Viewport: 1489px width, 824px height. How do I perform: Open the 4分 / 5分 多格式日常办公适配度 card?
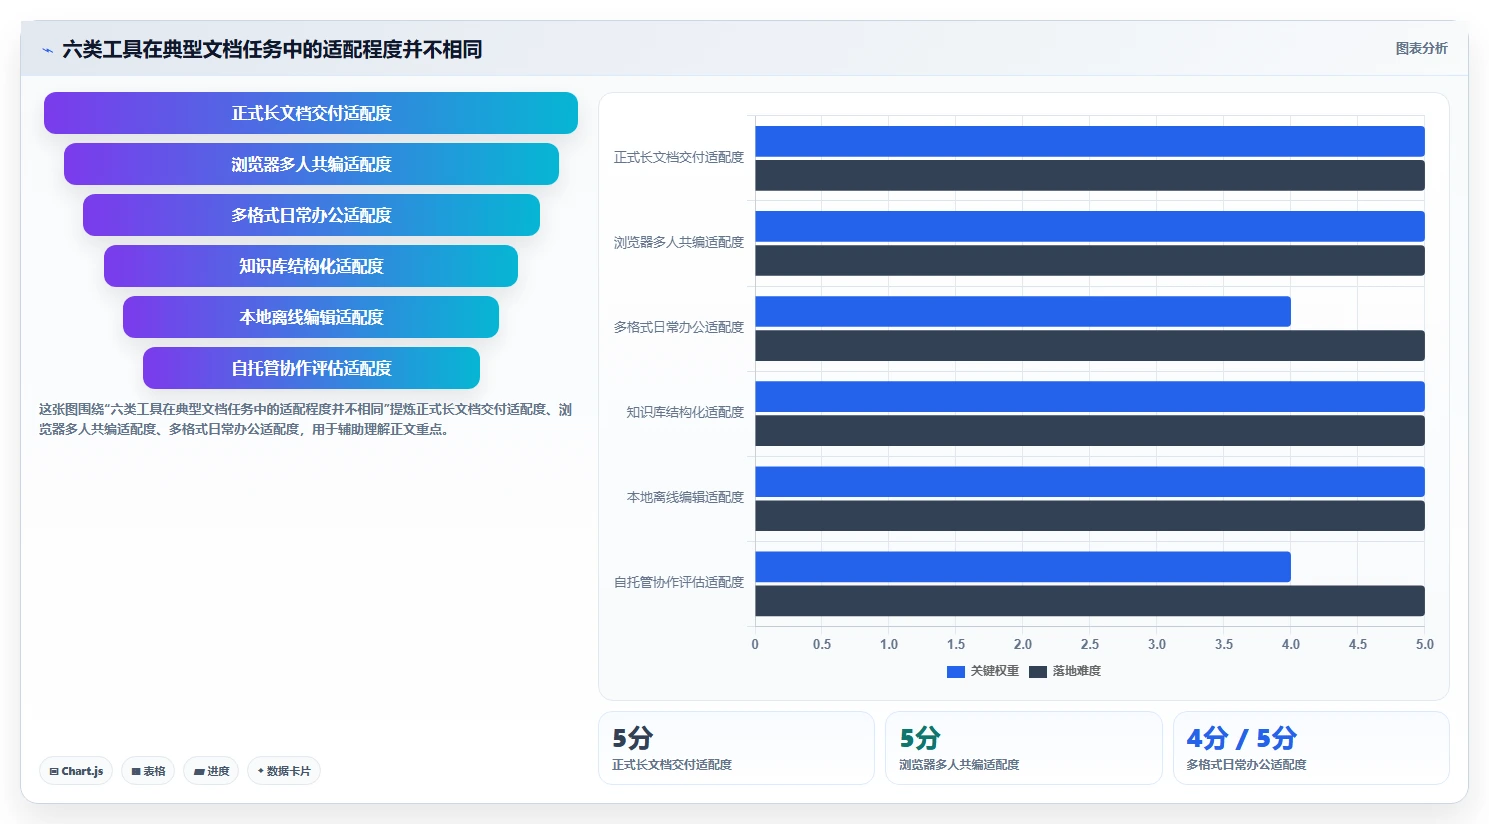1311,748
